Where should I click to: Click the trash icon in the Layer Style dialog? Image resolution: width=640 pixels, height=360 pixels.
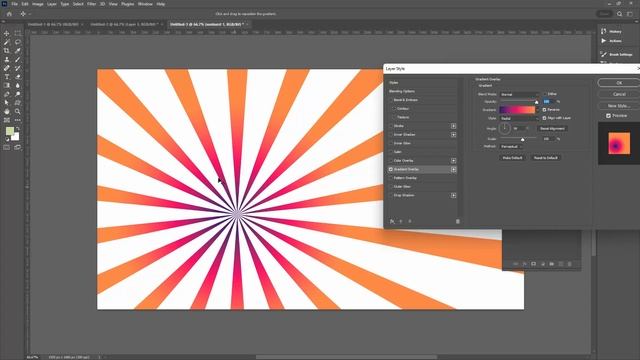coord(458,221)
